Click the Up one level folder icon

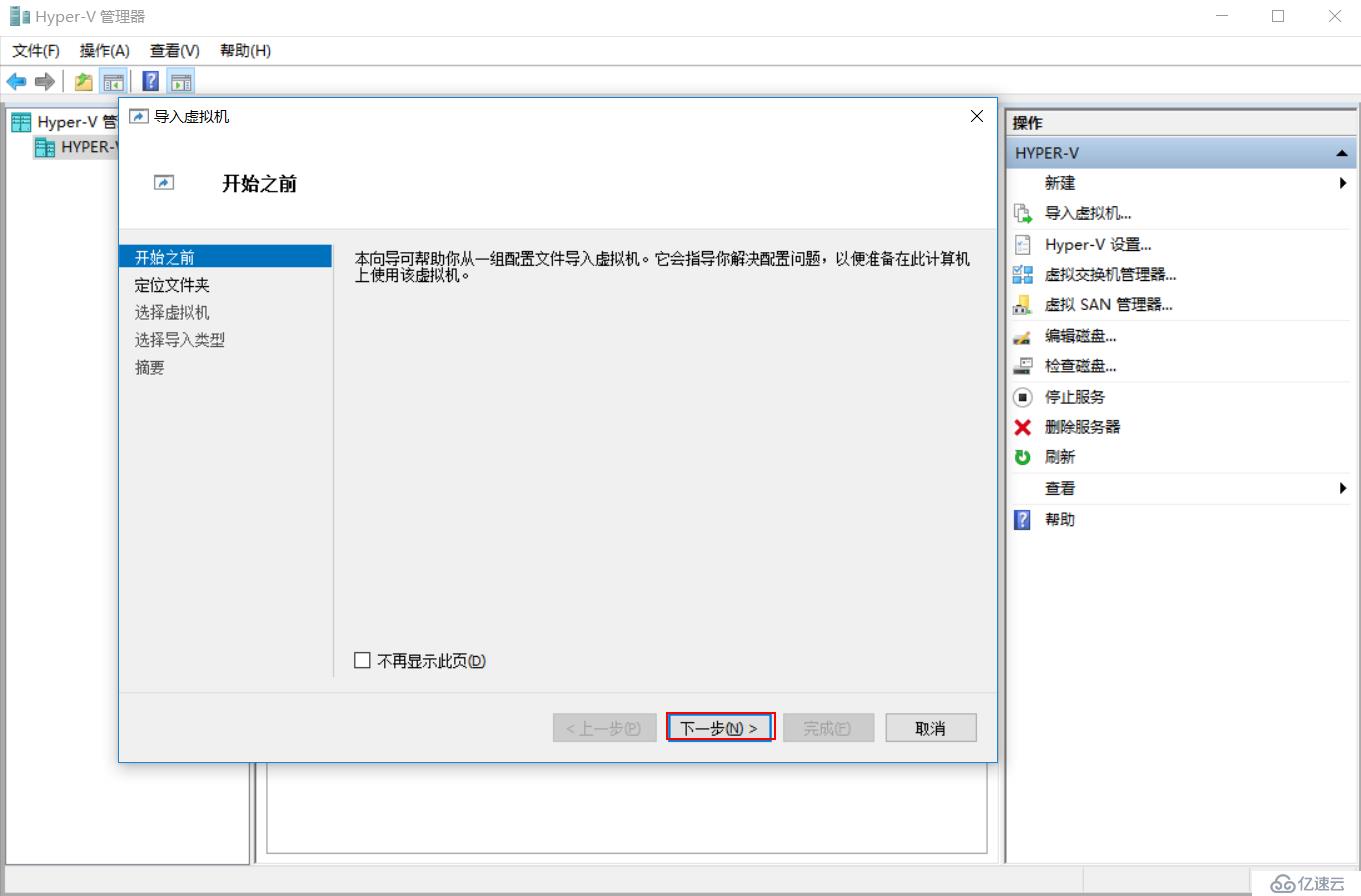pyautogui.click(x=84, y=82)
